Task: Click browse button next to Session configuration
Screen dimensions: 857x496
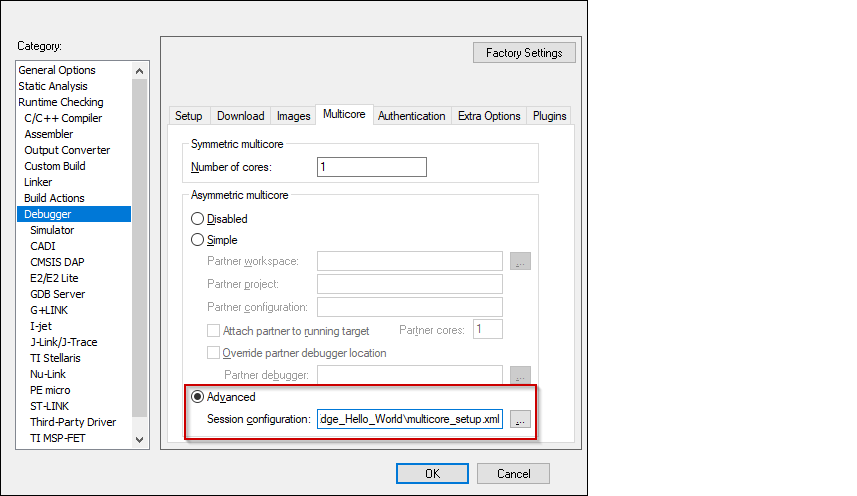Action: tap(520, 420)
